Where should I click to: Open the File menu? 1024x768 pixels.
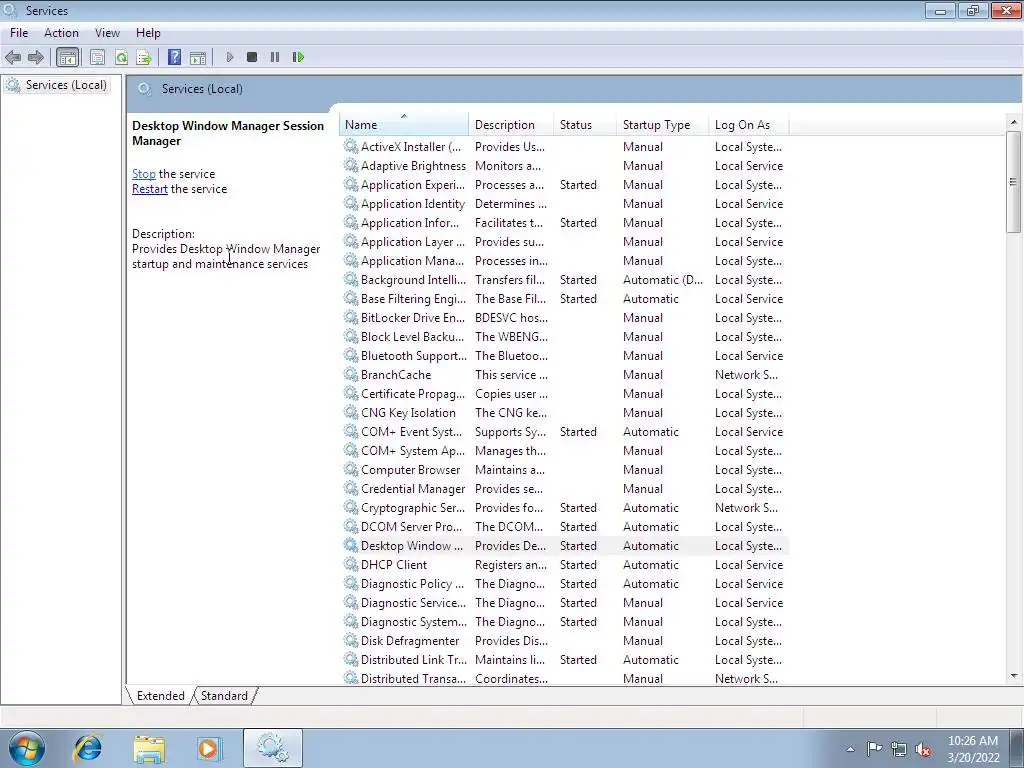pos(19,33)
